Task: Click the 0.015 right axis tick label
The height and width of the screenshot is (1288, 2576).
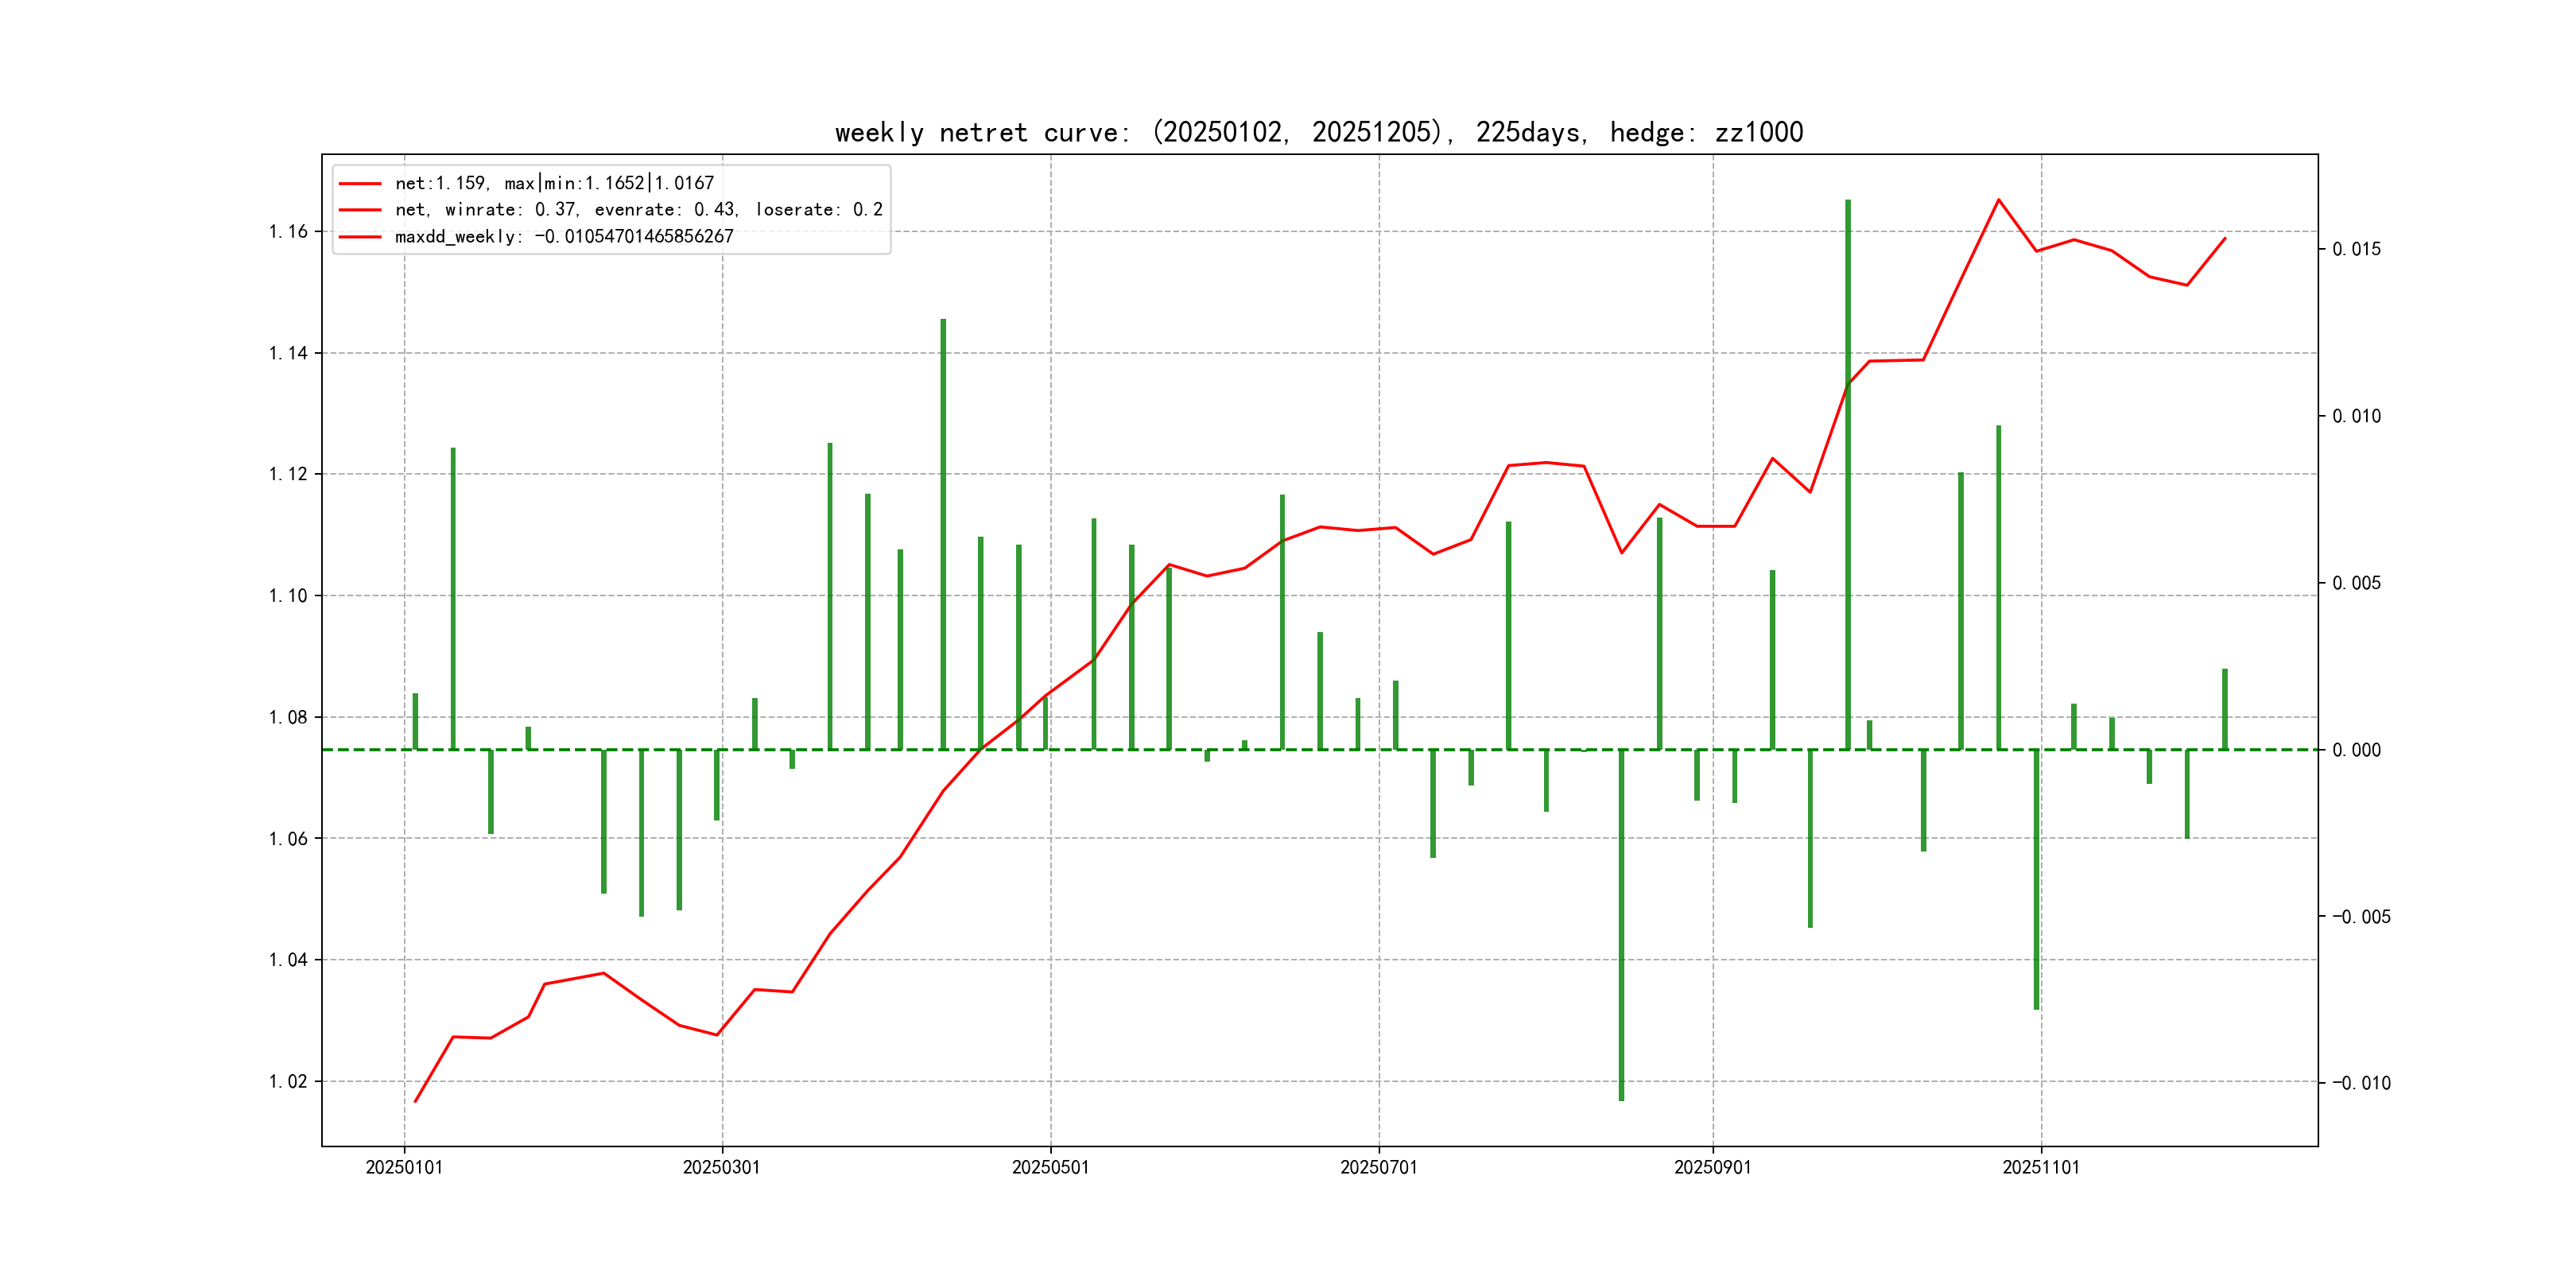Action: (2356, 249)
